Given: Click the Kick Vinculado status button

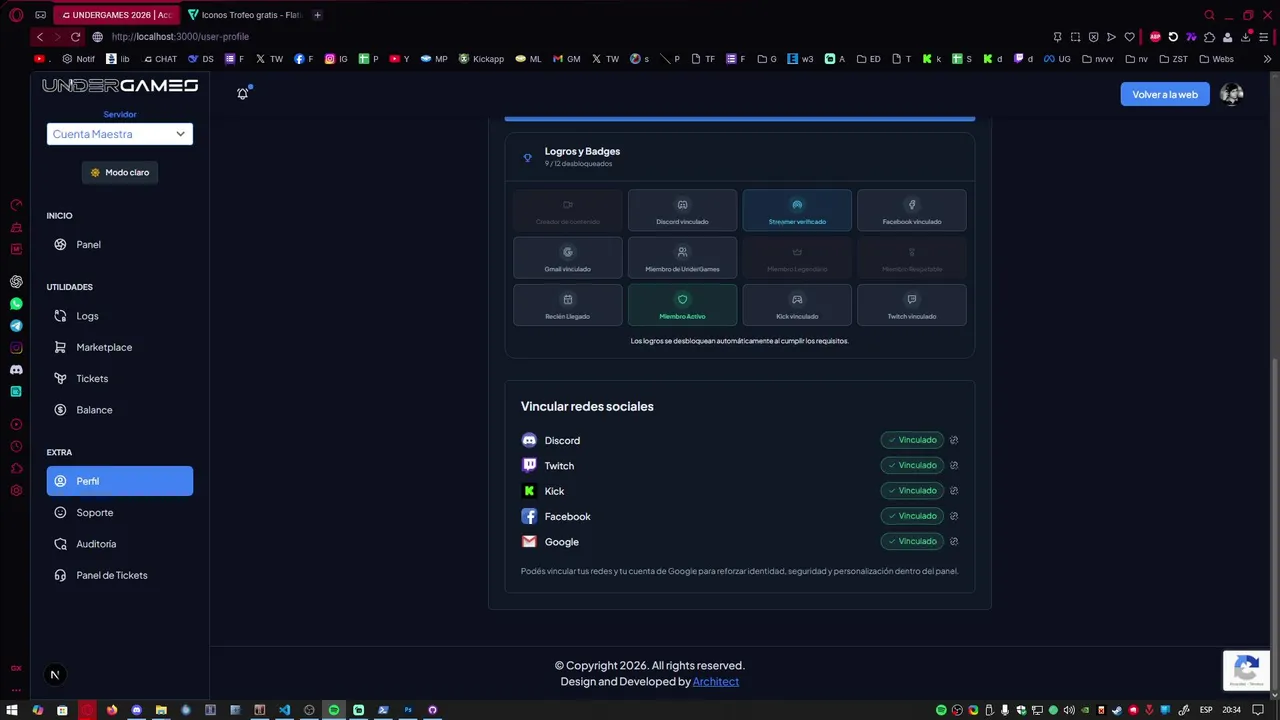Looking at the screenshot, I should [x=912, y=491].
